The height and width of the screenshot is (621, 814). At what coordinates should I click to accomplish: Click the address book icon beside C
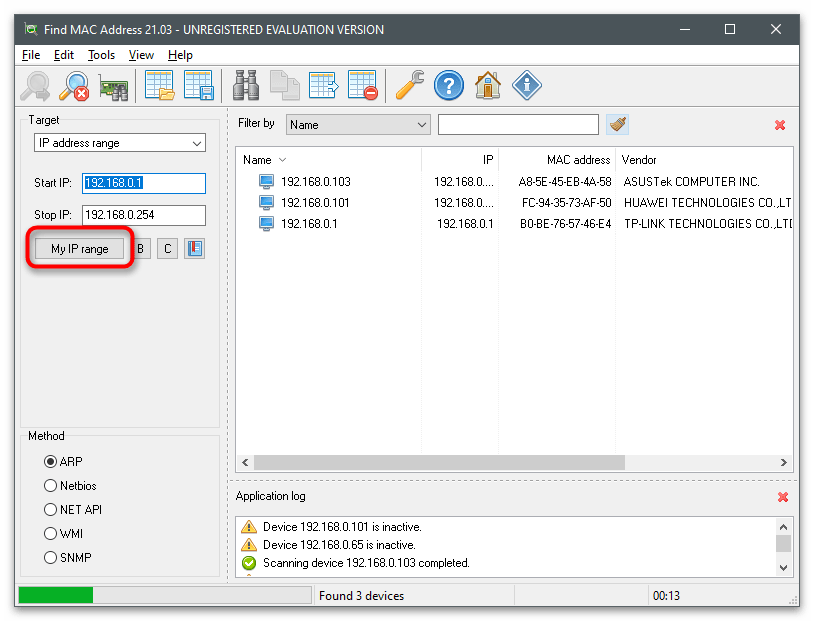[195, 249]
